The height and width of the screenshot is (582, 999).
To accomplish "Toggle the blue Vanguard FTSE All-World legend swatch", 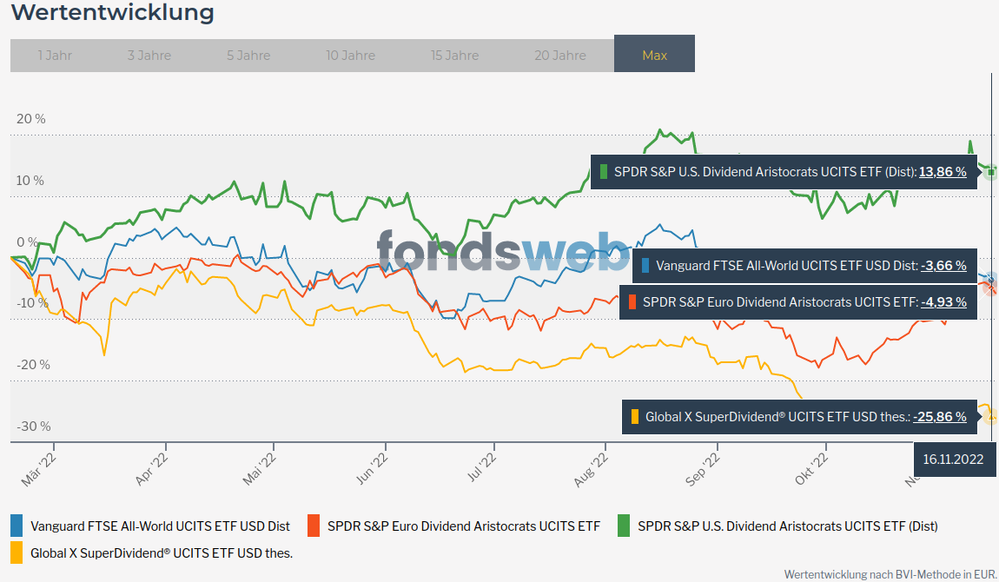I will [x=17, y=525].
